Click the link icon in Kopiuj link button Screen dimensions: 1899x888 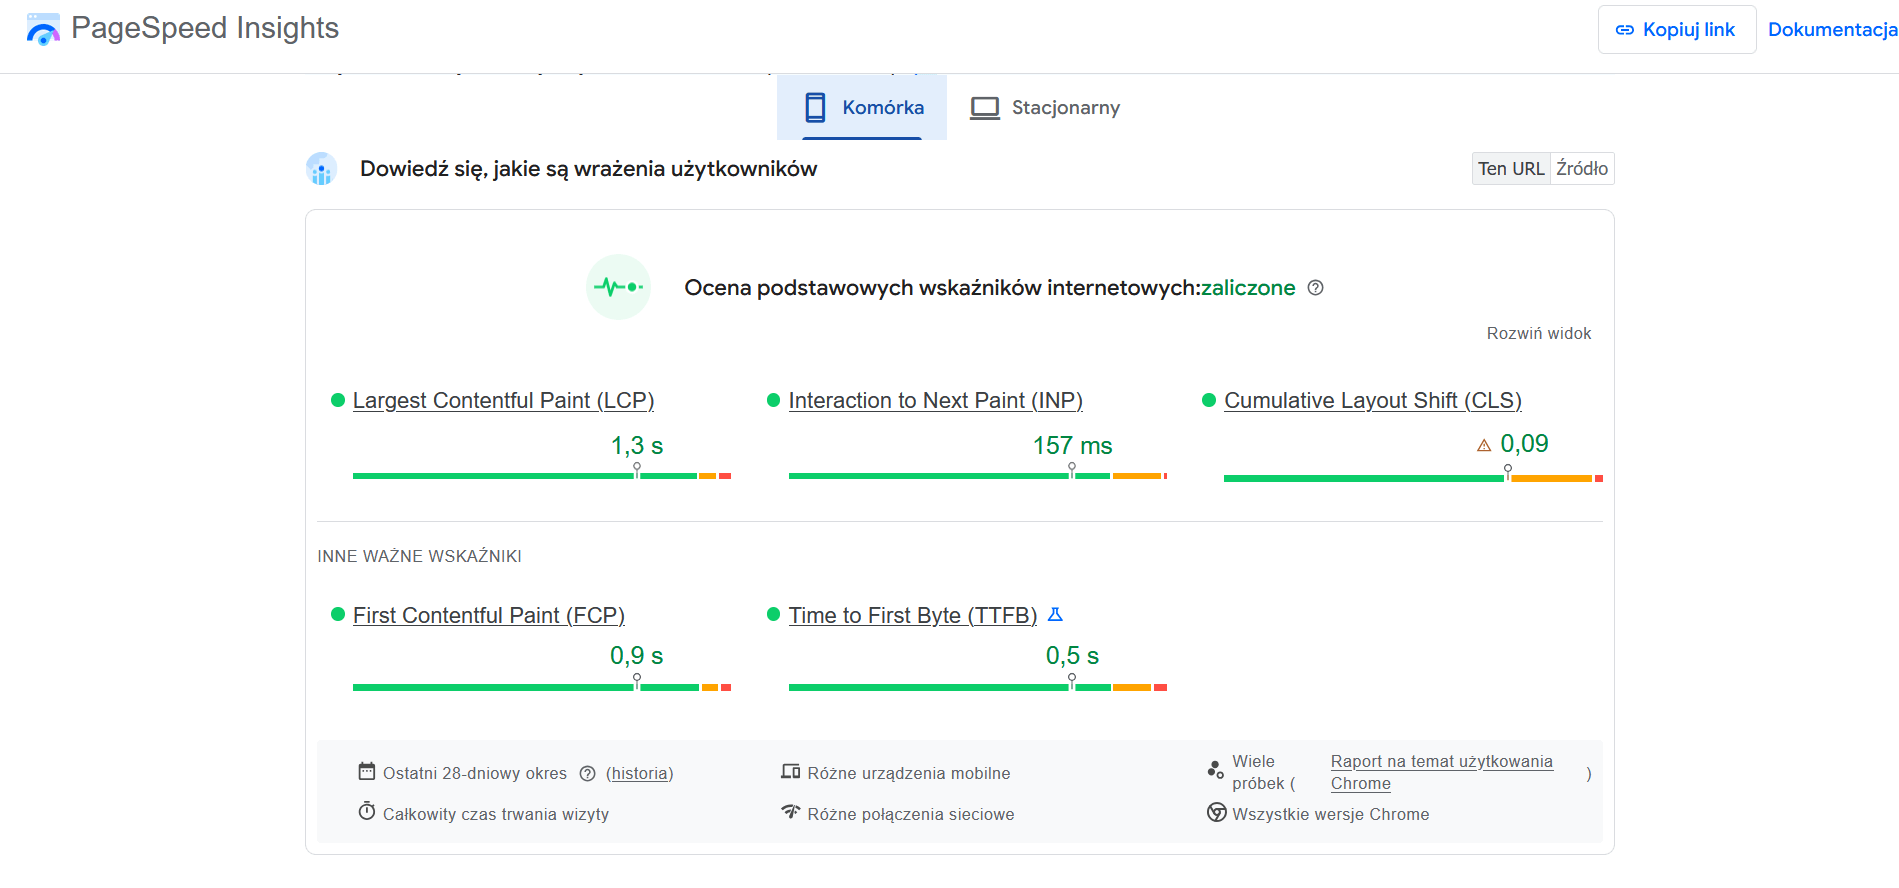pos(1625,30)
